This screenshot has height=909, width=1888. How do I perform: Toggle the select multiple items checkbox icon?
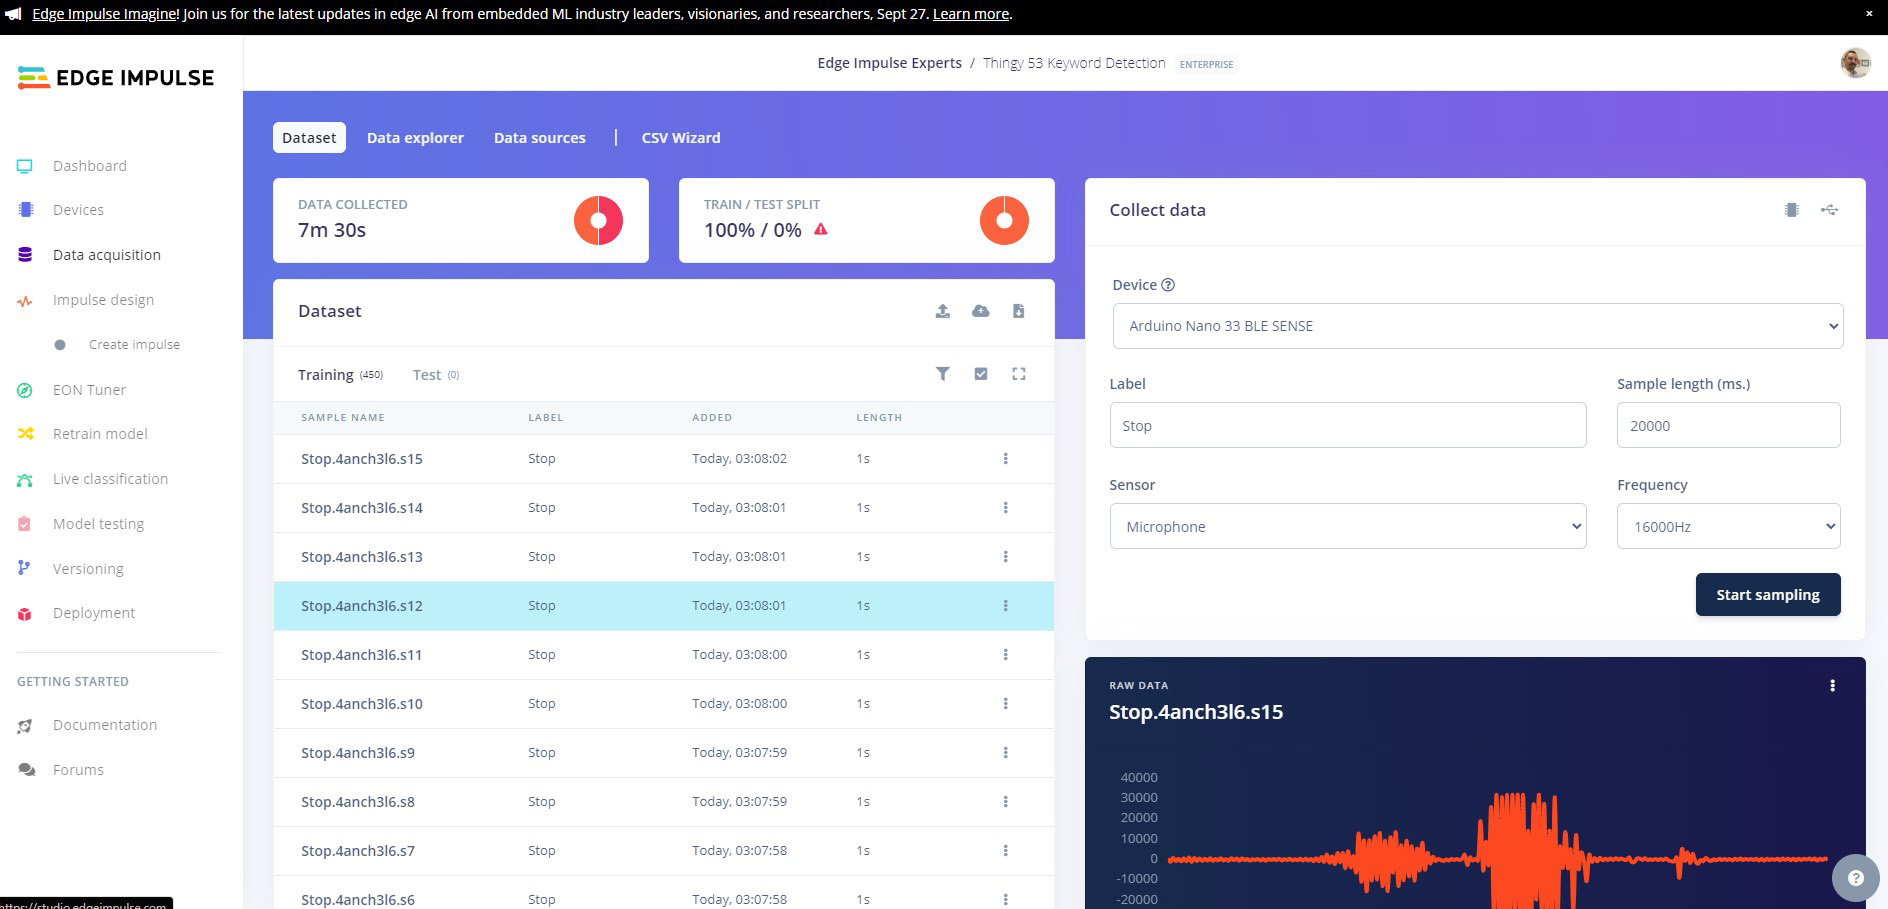(x=981, y=374)
